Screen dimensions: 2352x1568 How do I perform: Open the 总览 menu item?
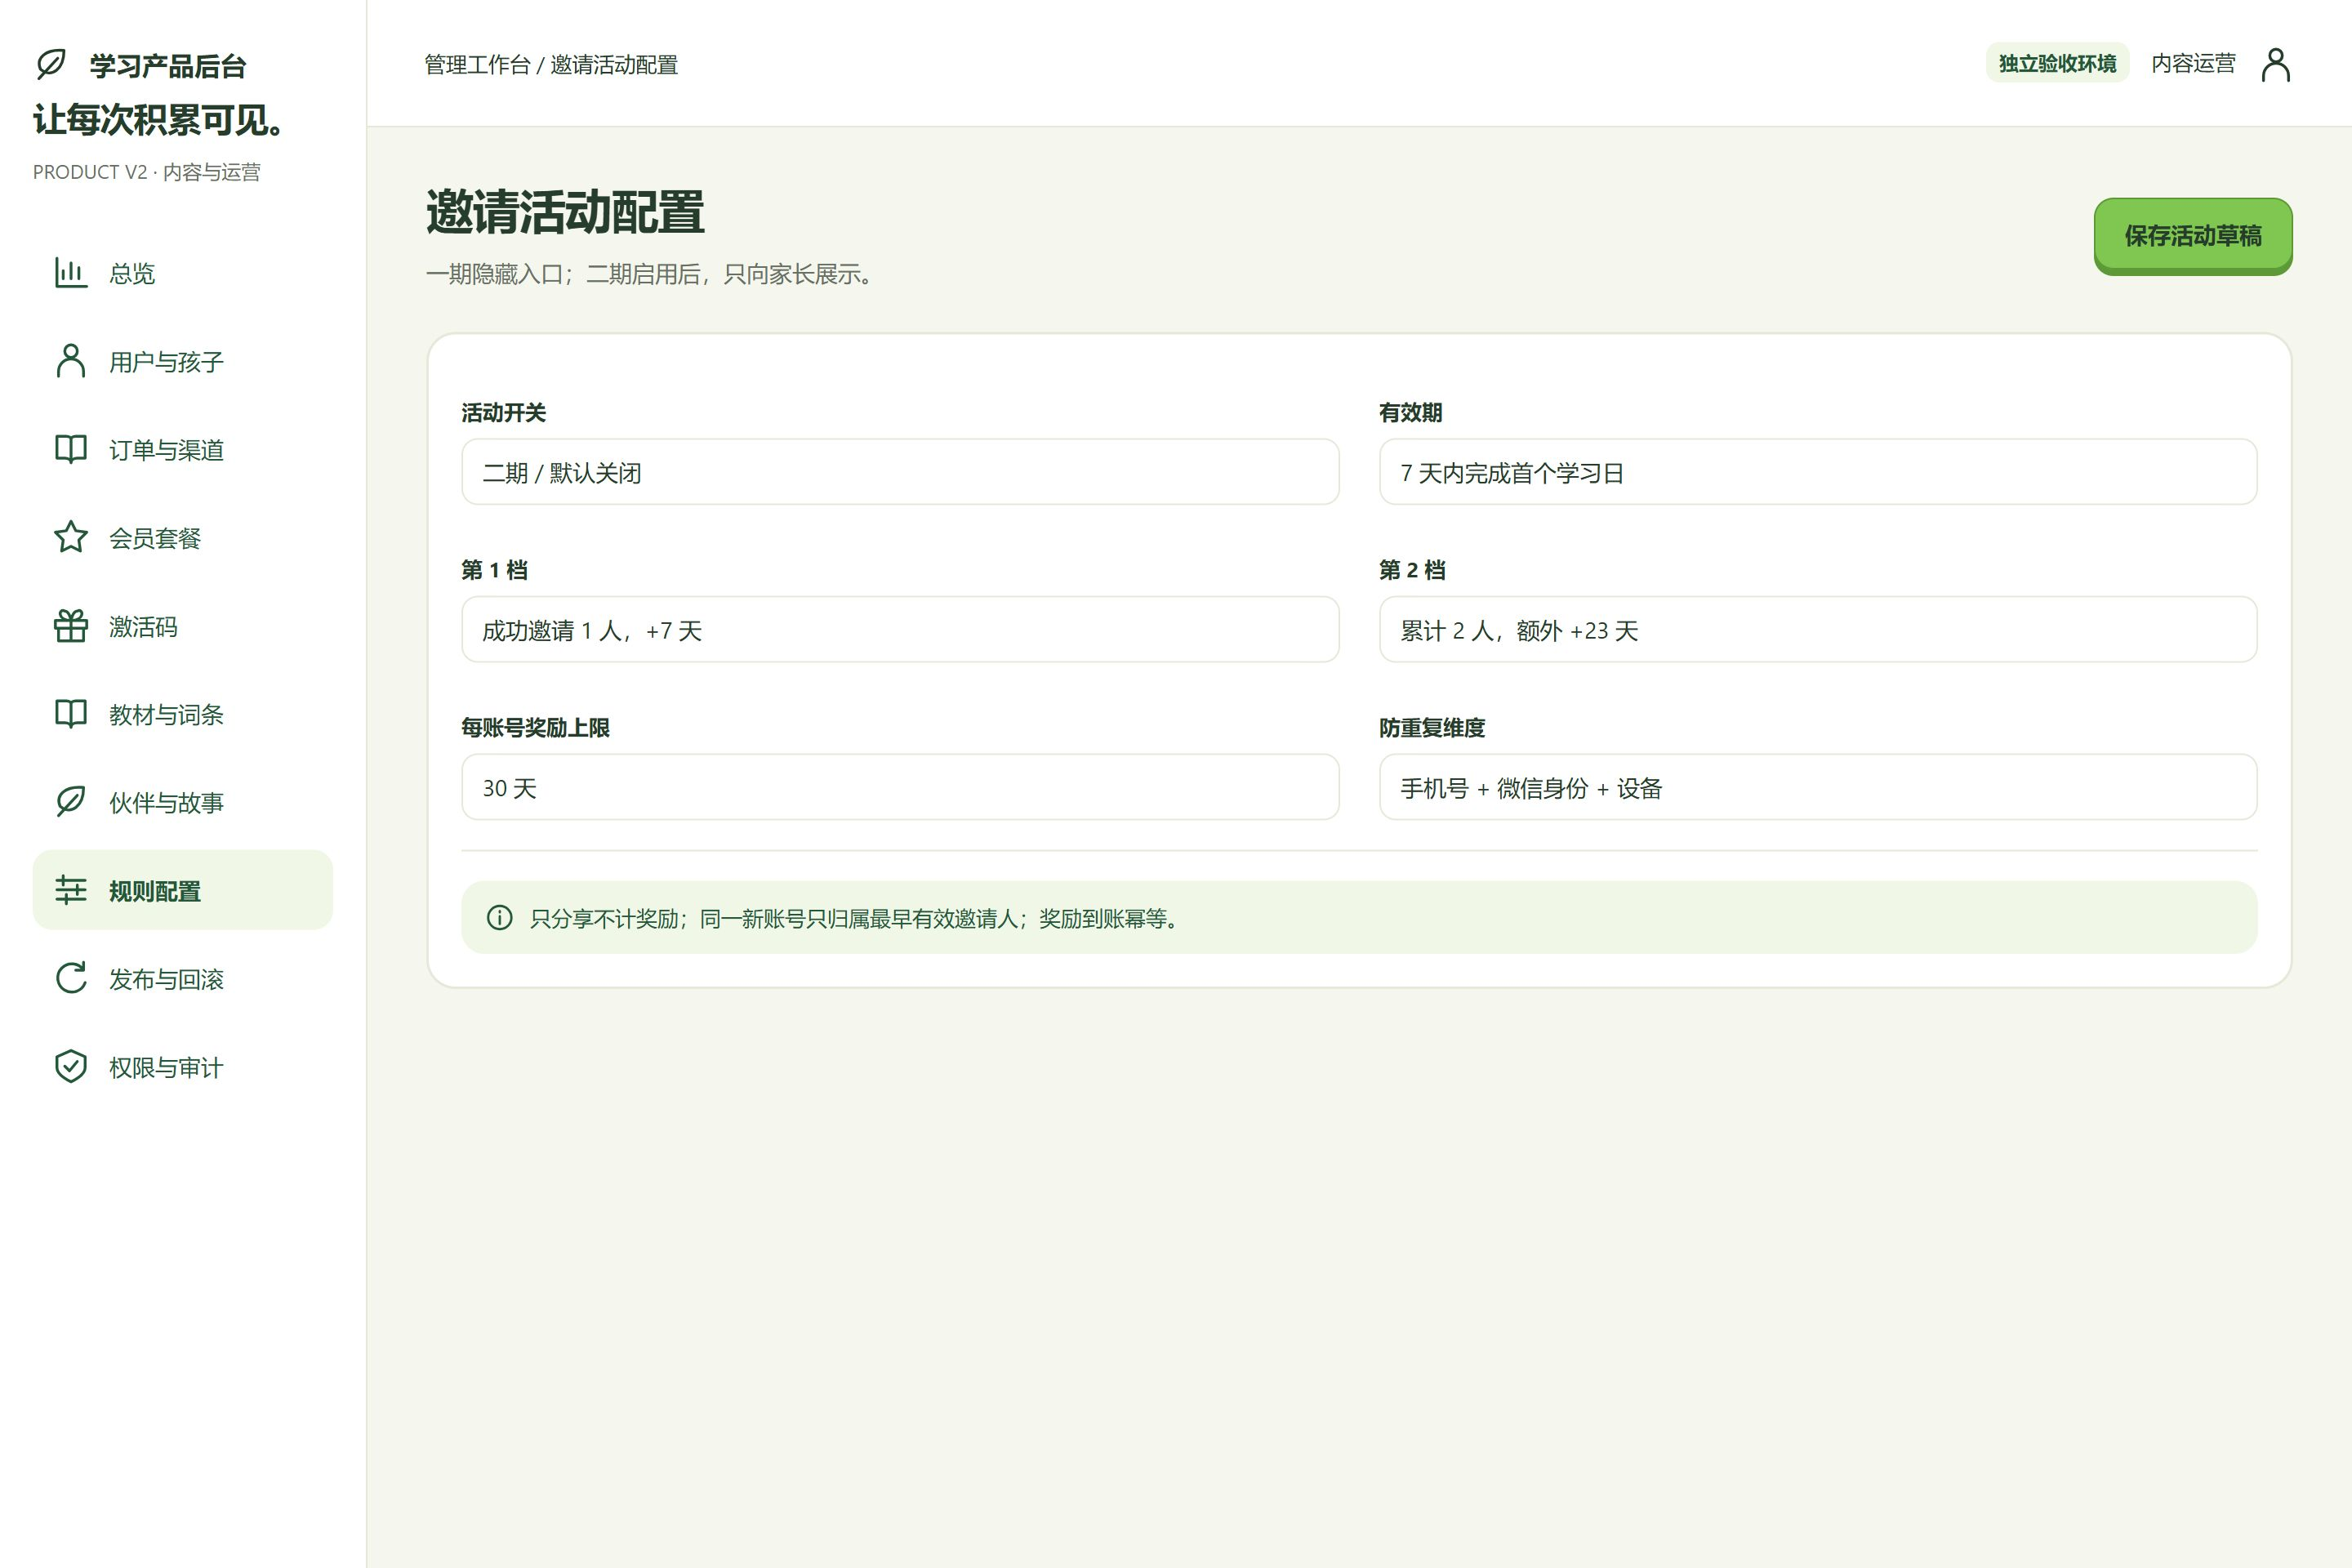click(183, 273)
